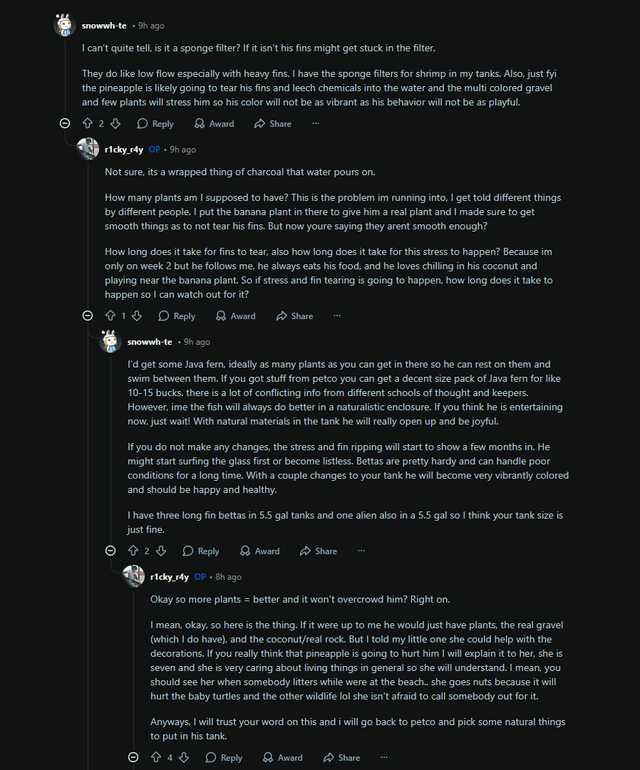Collapse r1cky_r4y's final reply thread
This screenshot has width=640, height=770.
point(133,758)
